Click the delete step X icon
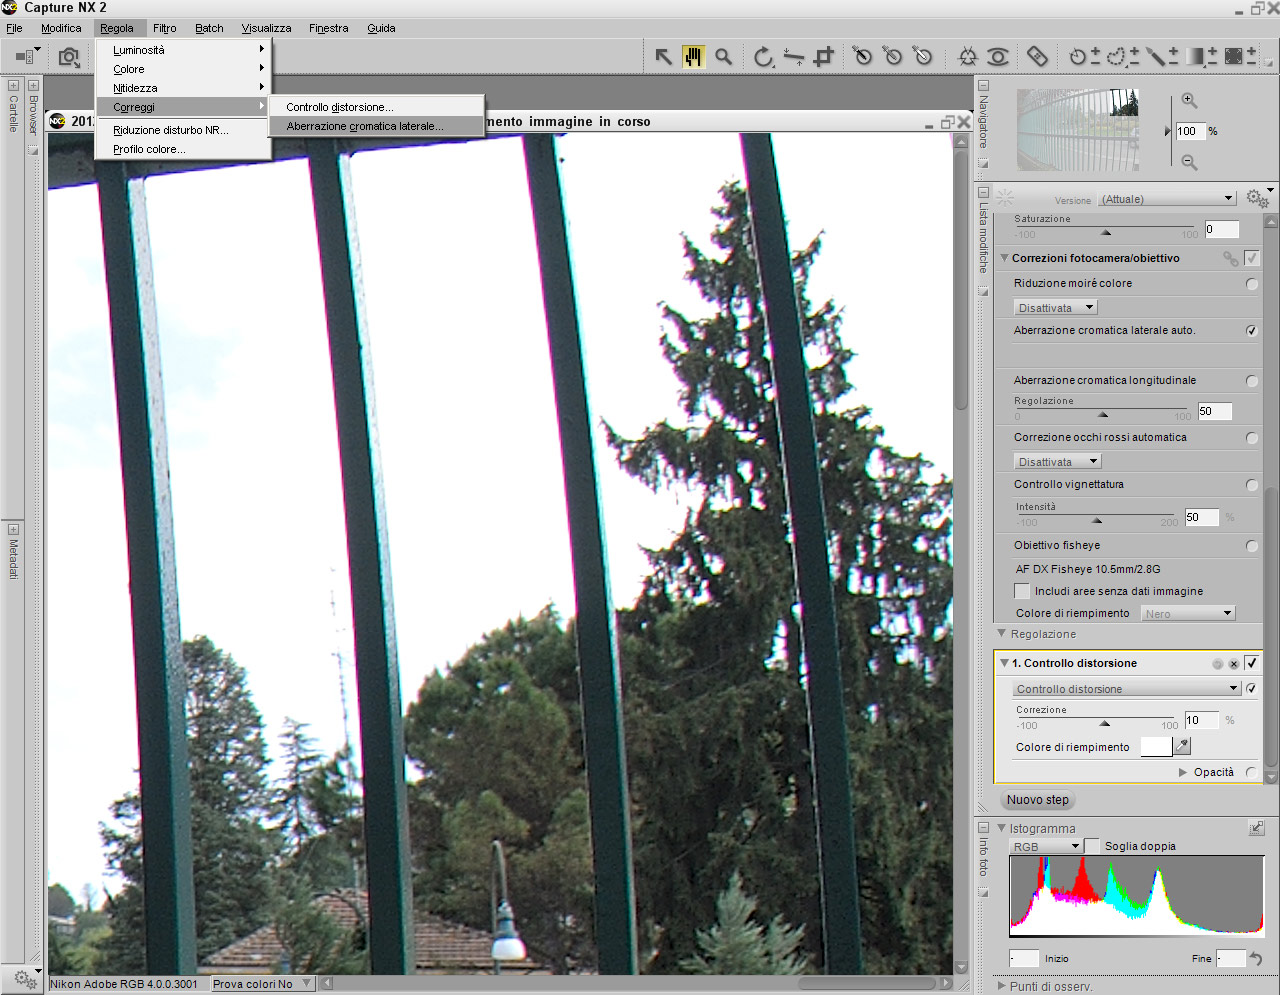This screenshot has width=1280, height=995. pyautogui.click(x=1234, y=664)
